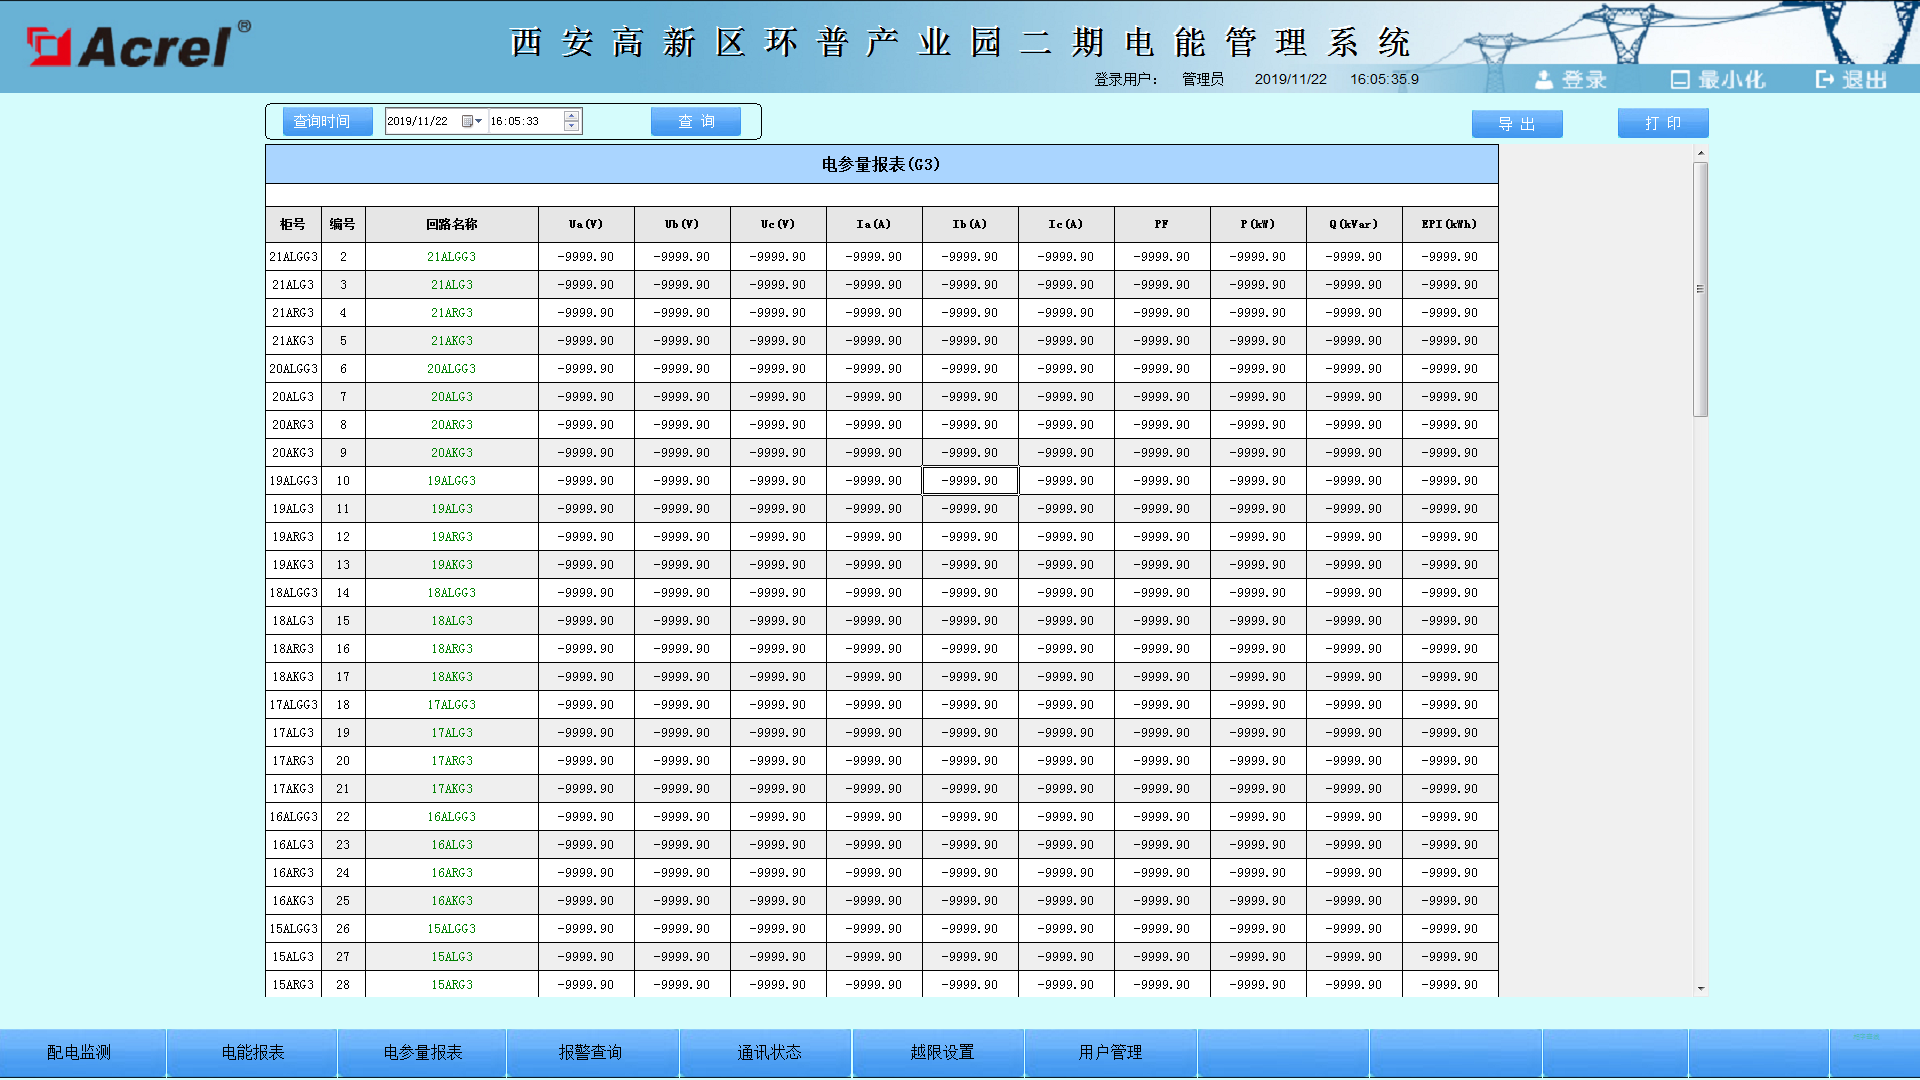The height and width of the screenshot is (1080, 1920).
Task: Switch to the 通讯状态 tab
Action: coord(769,1052)
